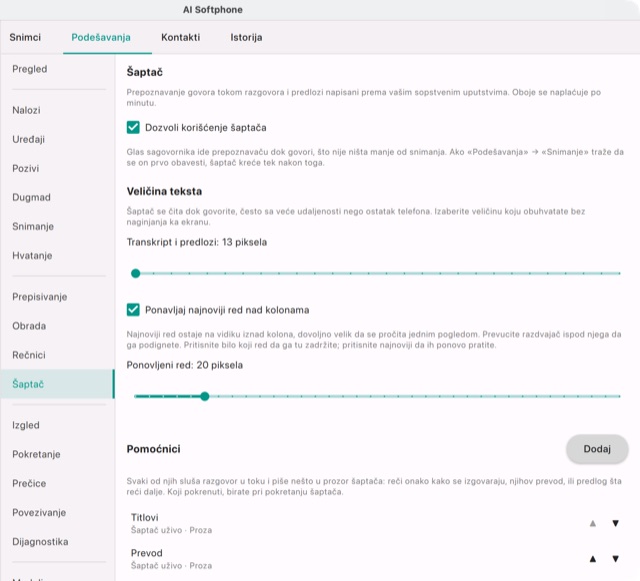The width and height of the screenshot is (640, 581).
Task: Move Titlovi assistant down with arrow
Action: (x=616, y=523)
